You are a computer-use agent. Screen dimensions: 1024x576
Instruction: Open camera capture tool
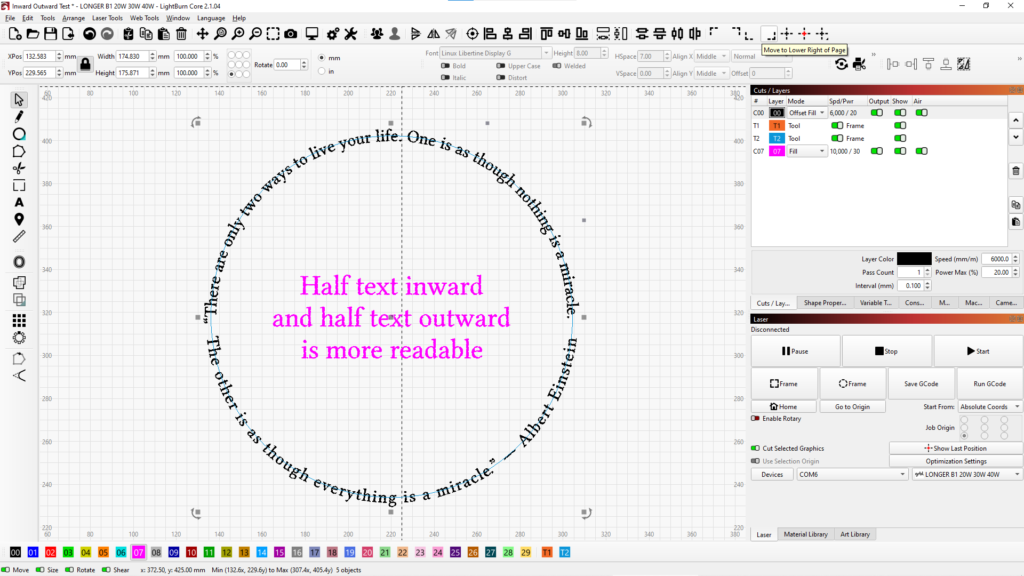[x=291, y=34]
